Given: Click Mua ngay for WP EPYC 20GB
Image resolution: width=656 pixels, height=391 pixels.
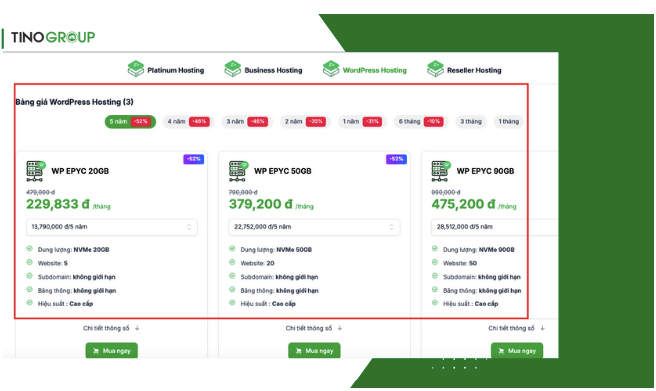Looking at the screenshot, I should pyautogui.click(x=112, y=350).
